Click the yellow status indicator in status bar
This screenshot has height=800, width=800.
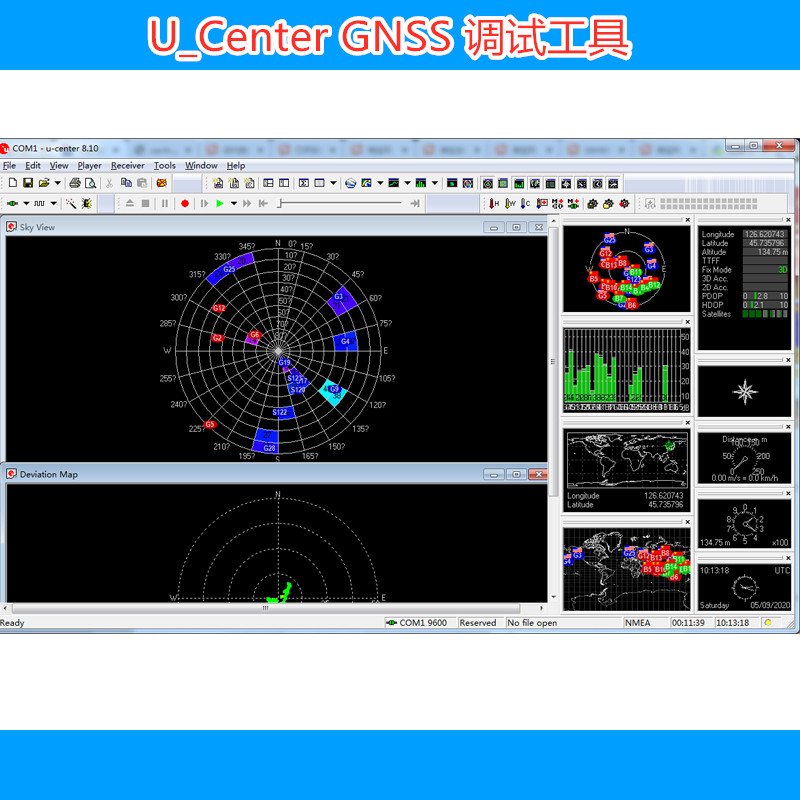click(768, 622)
